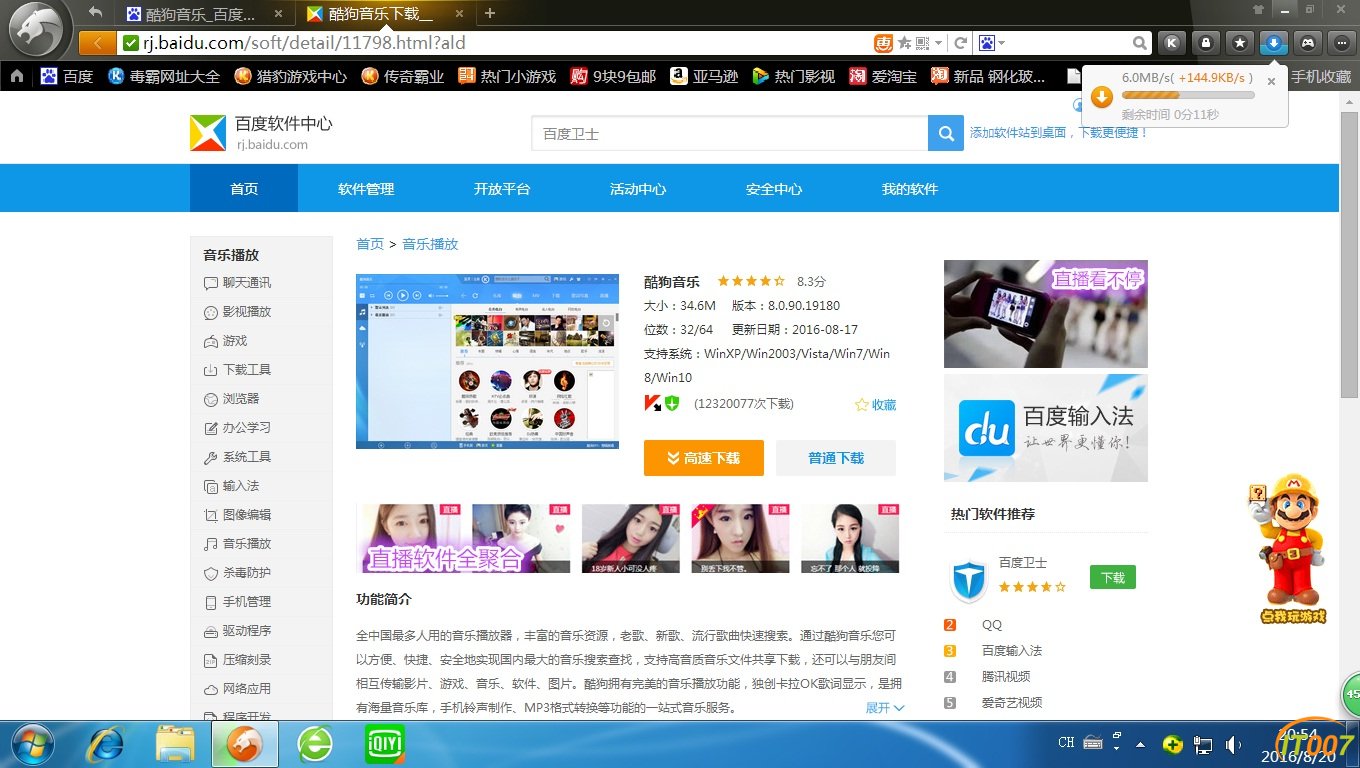1360x768 pixels.
Task: Click the network tray icon
Action: point(1204,744)
